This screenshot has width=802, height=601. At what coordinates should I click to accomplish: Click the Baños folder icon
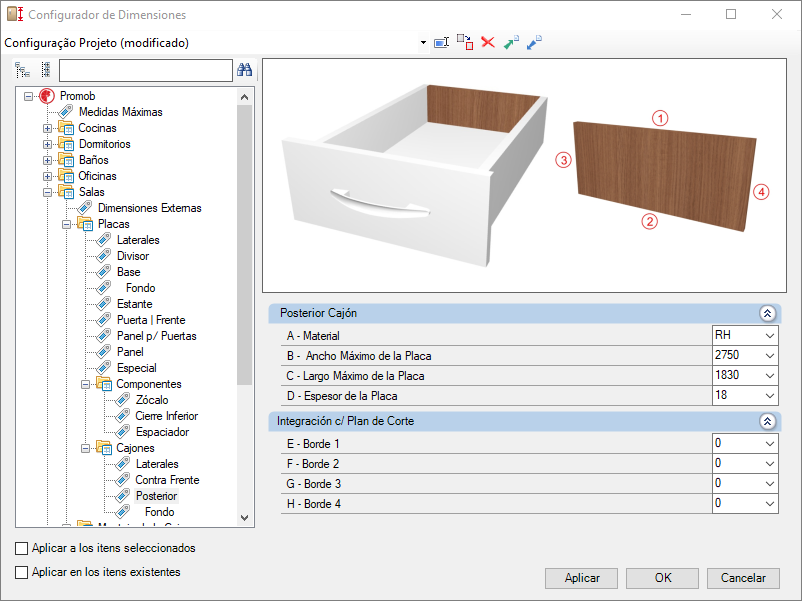tap(66, 160)
